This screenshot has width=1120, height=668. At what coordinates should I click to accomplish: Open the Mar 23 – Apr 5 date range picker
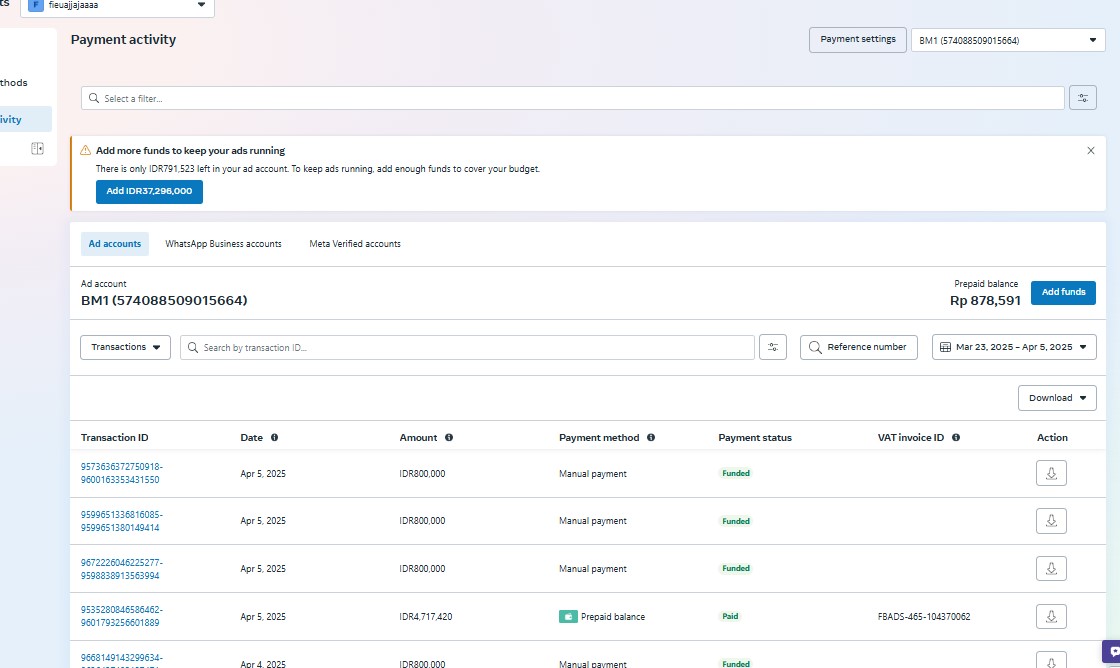(1014, 347)
